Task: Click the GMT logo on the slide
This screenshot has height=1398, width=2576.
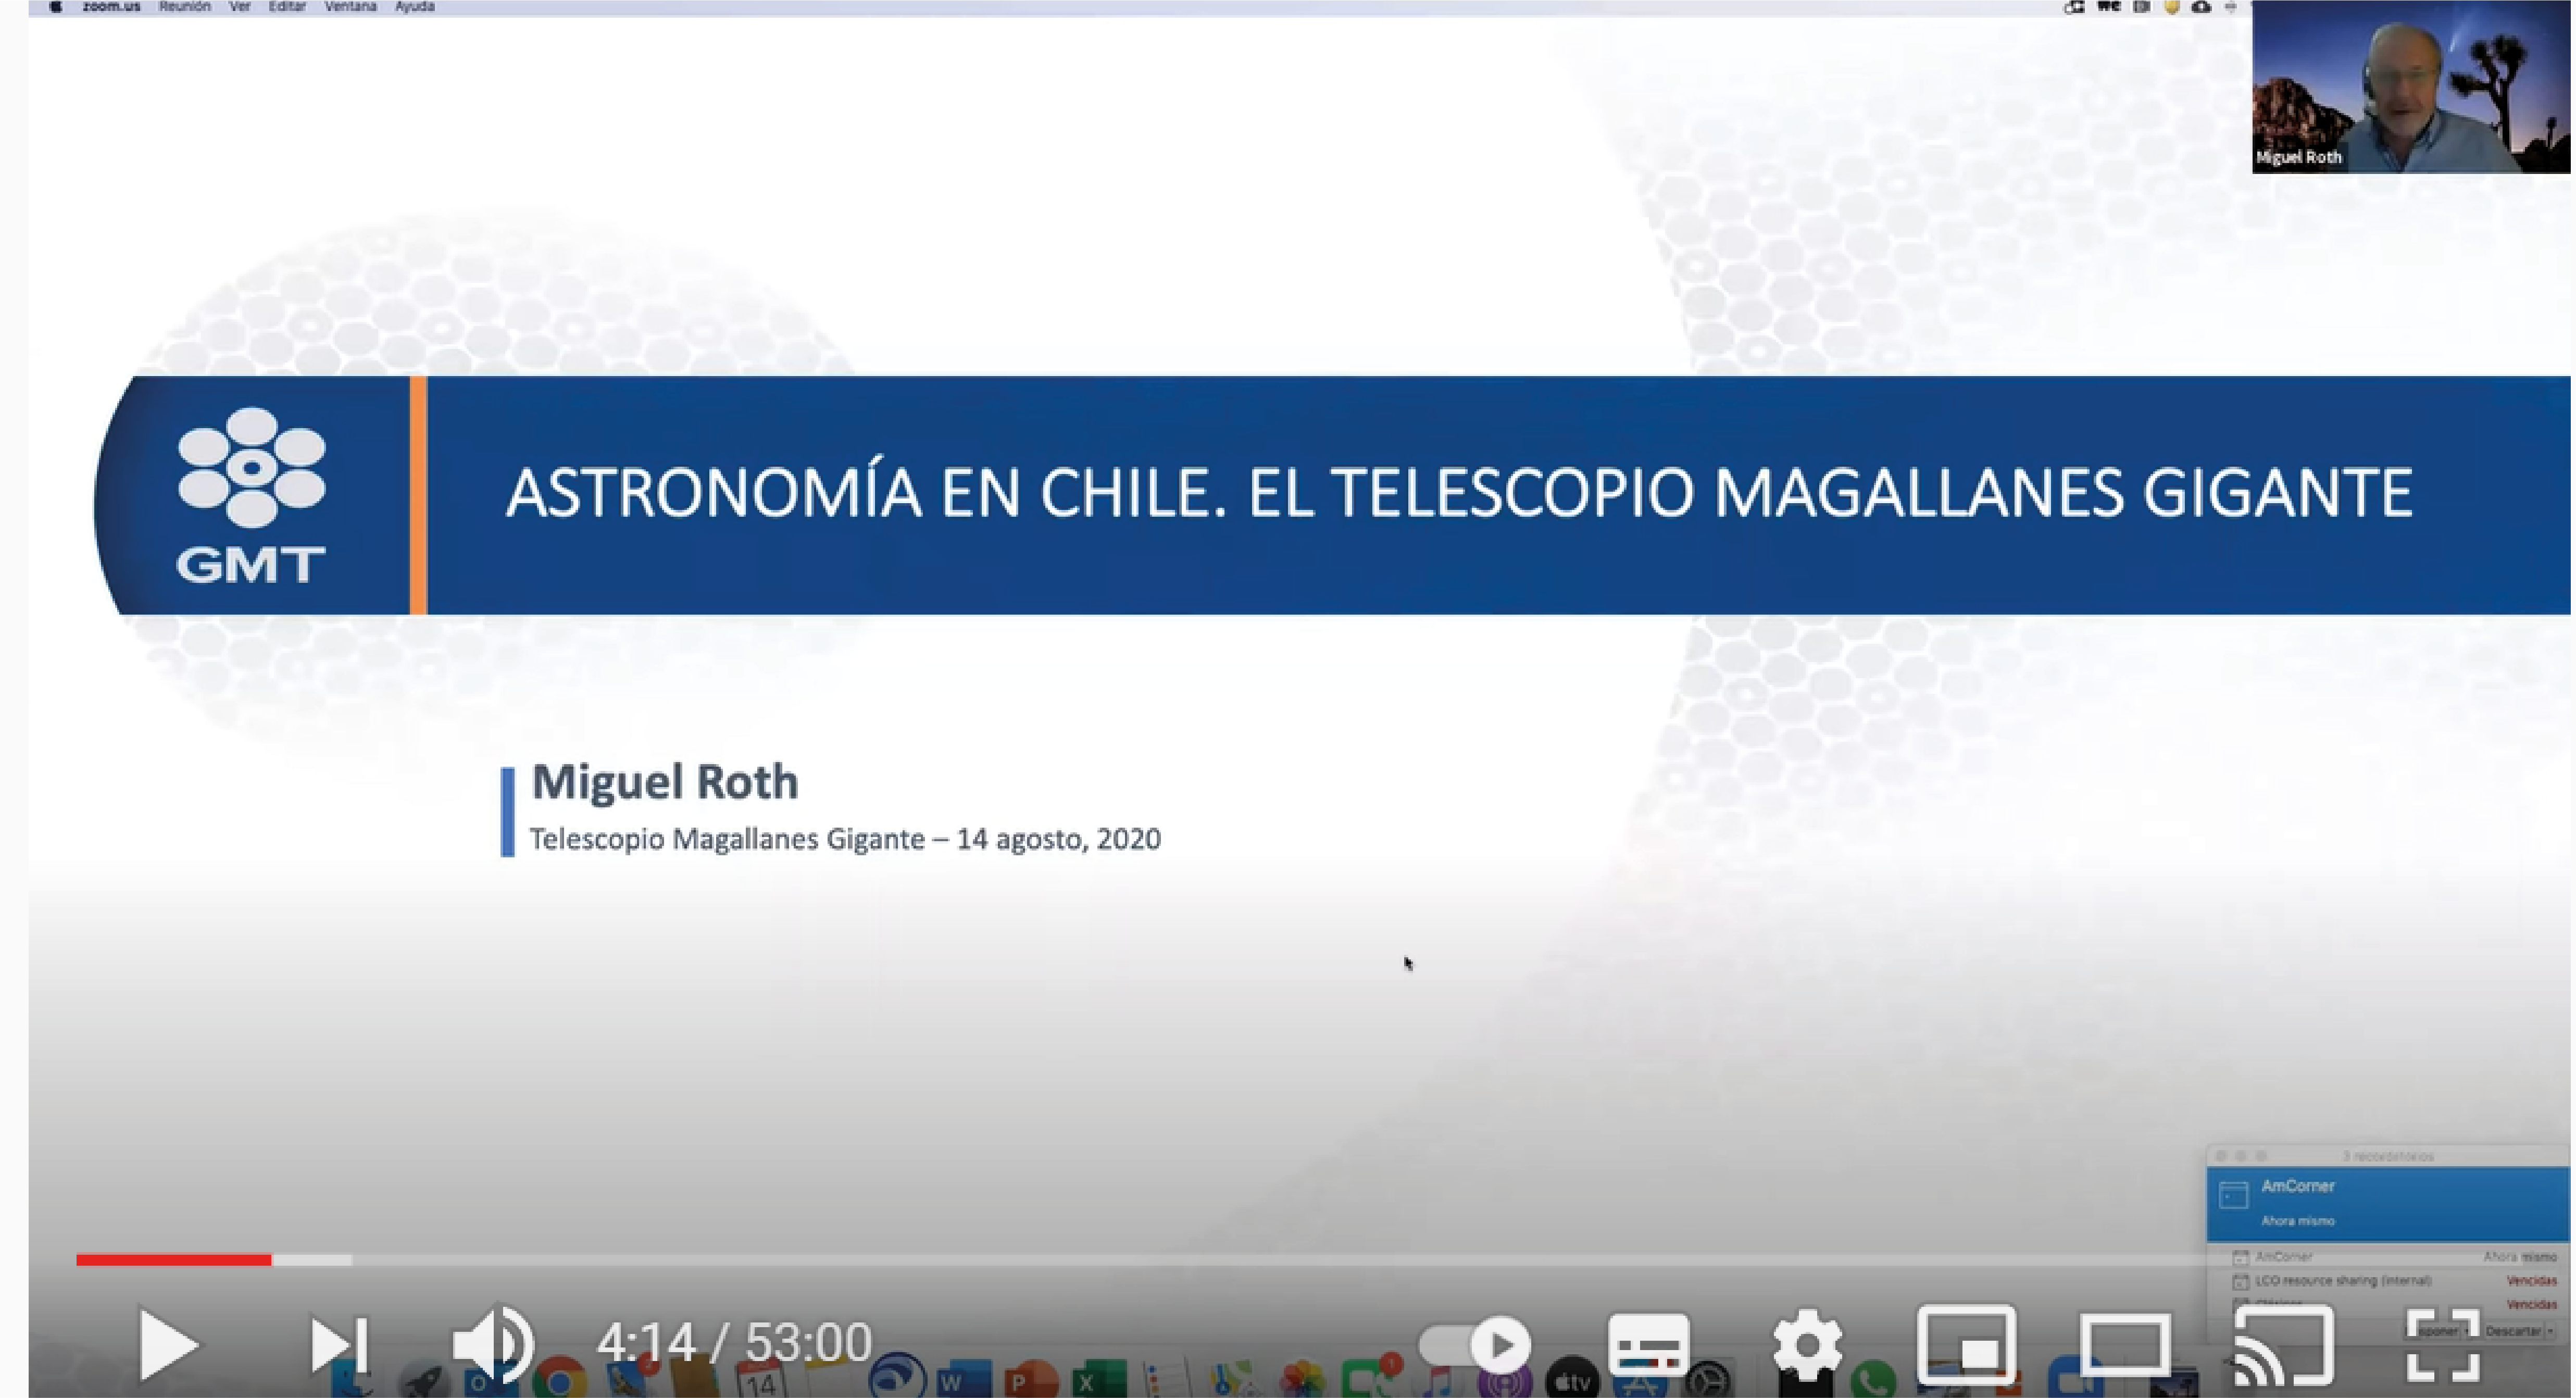Action: click(251, 495)
